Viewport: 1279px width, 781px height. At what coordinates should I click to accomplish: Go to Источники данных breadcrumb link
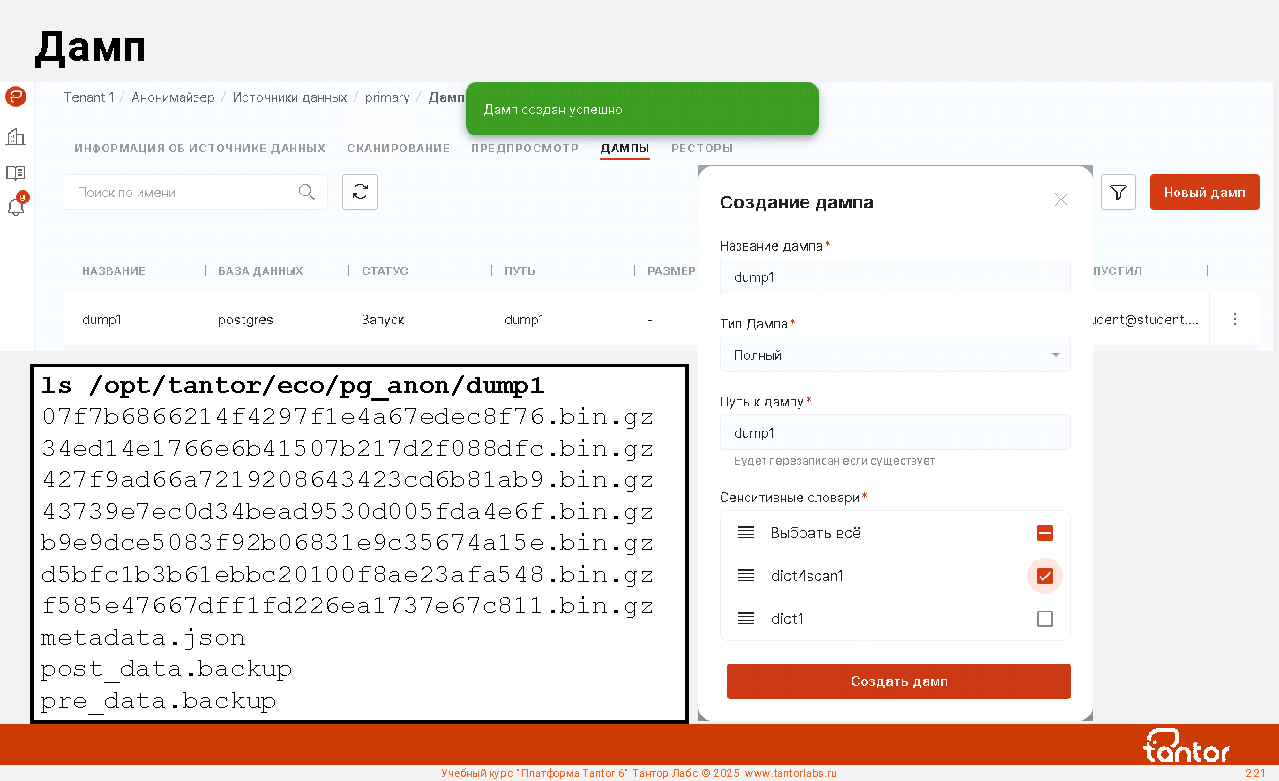(x=290, y=97)
